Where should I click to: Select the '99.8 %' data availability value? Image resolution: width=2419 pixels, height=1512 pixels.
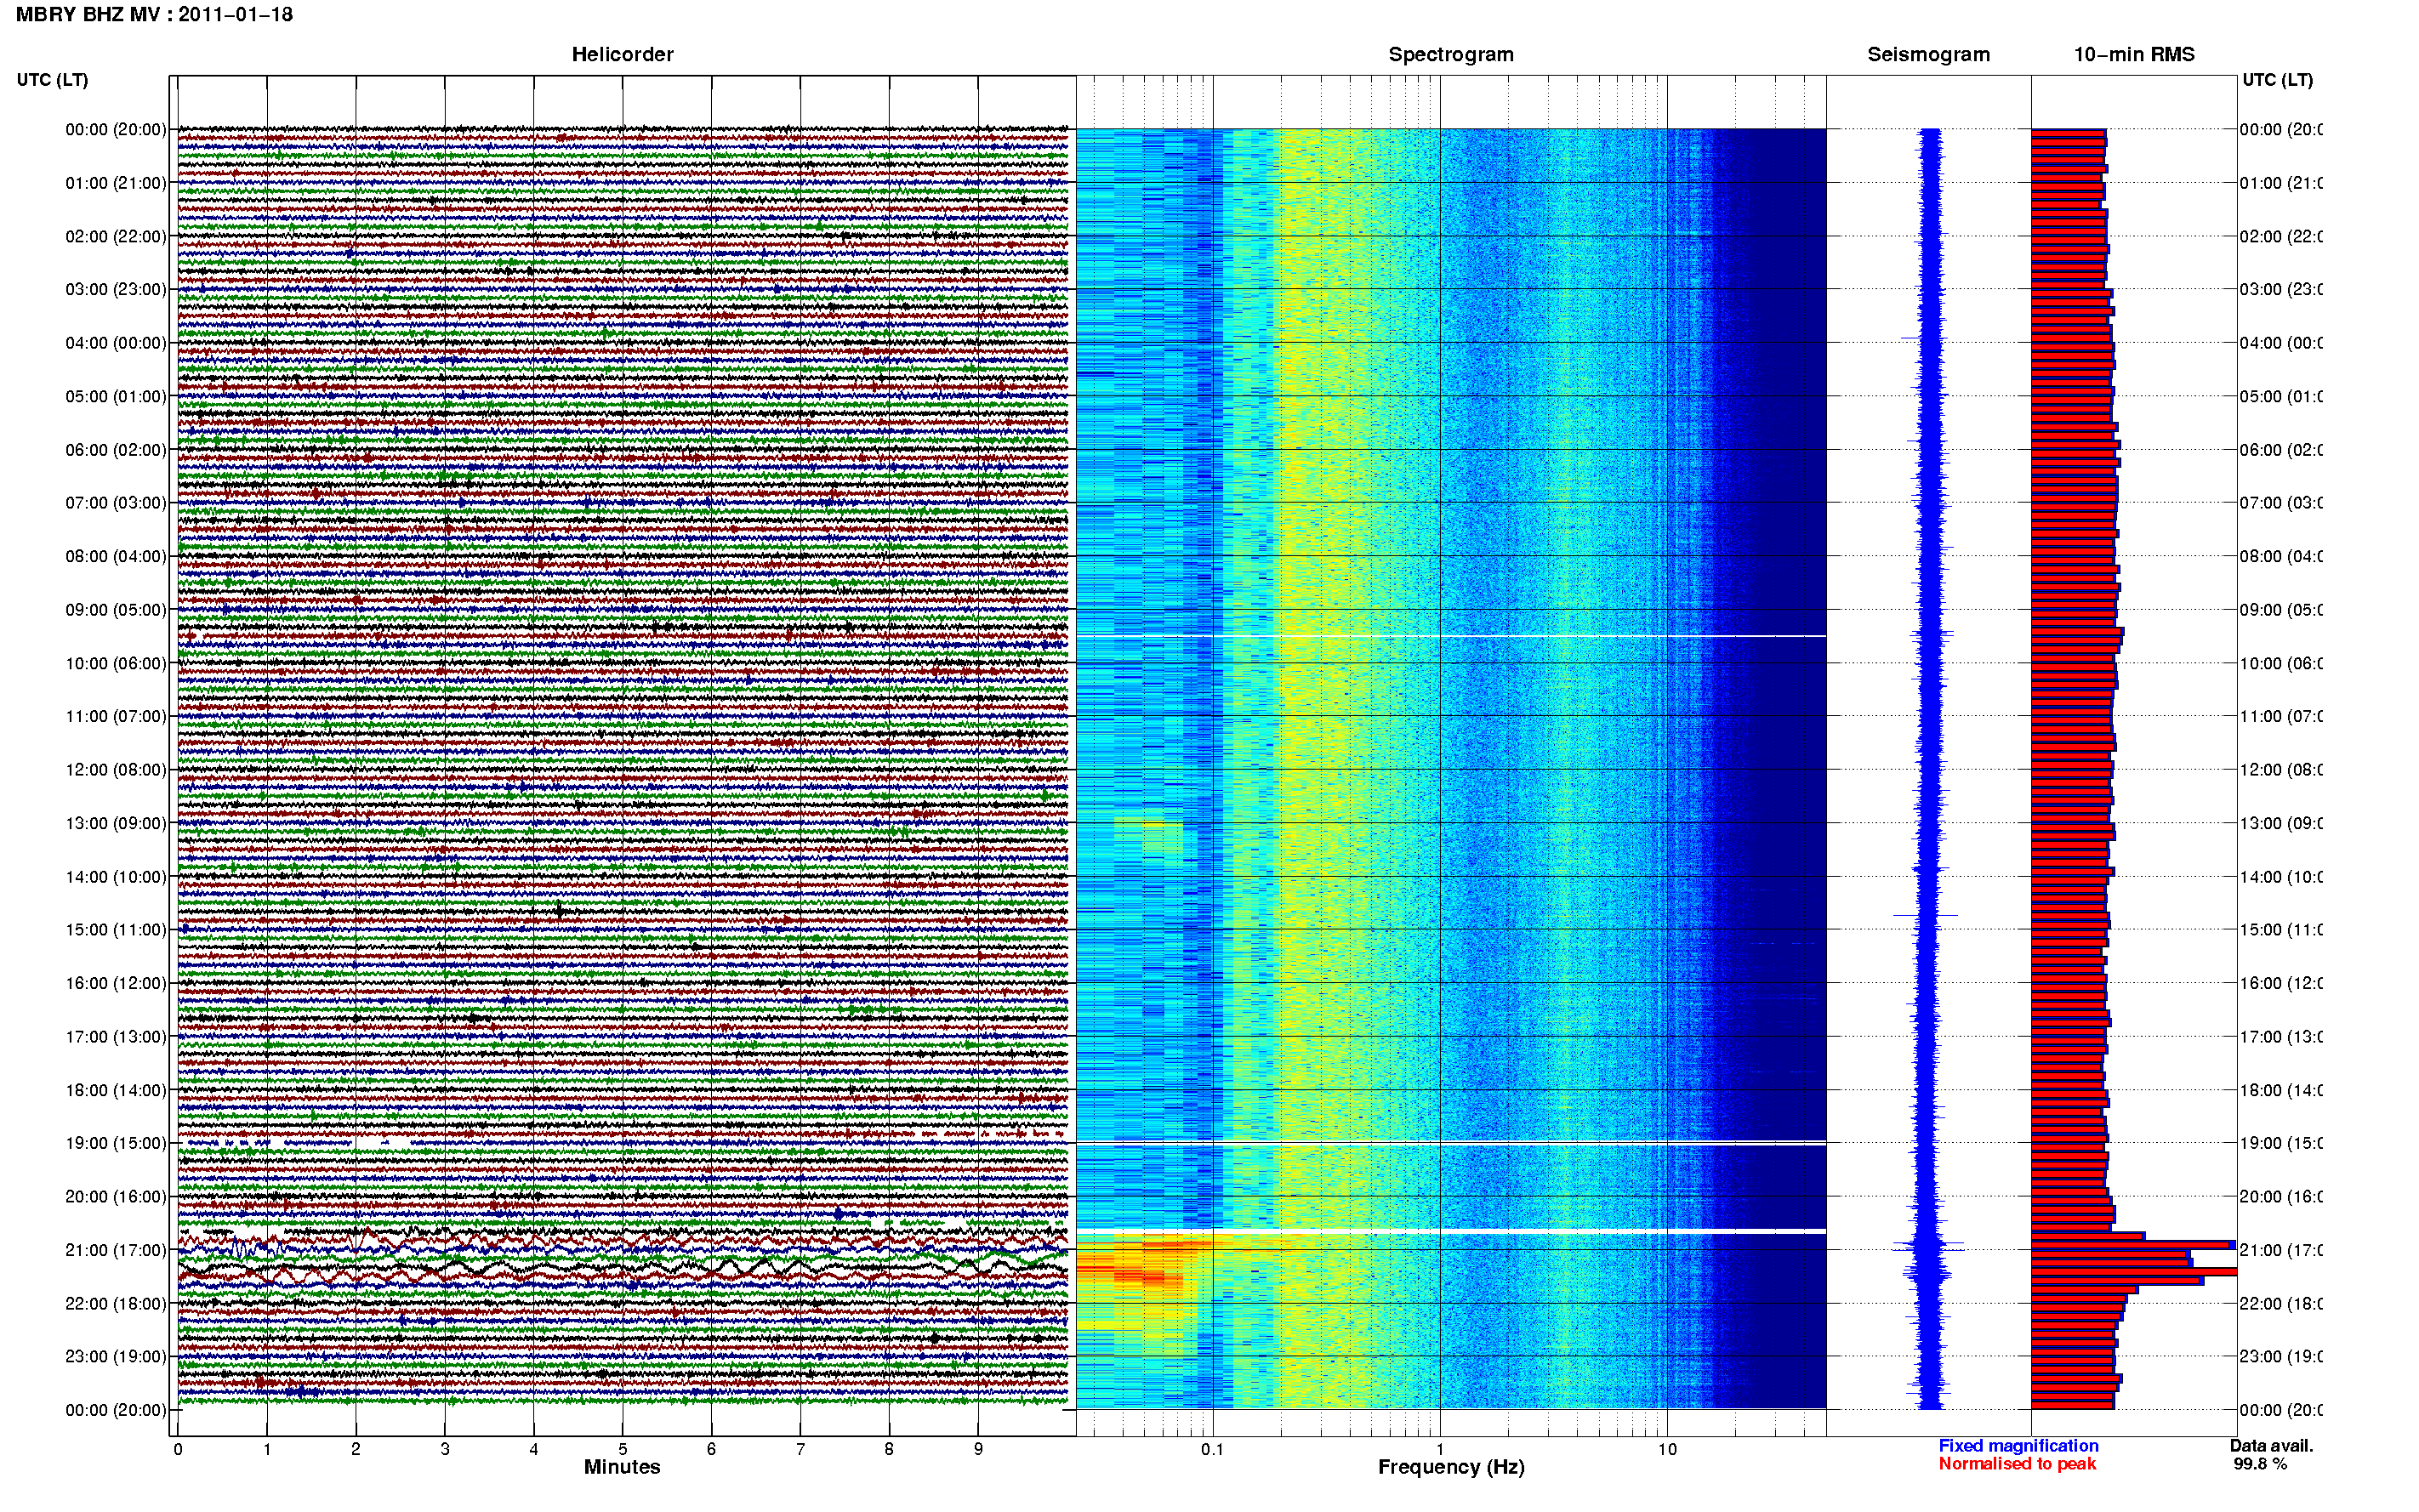pos(2260,1464)
